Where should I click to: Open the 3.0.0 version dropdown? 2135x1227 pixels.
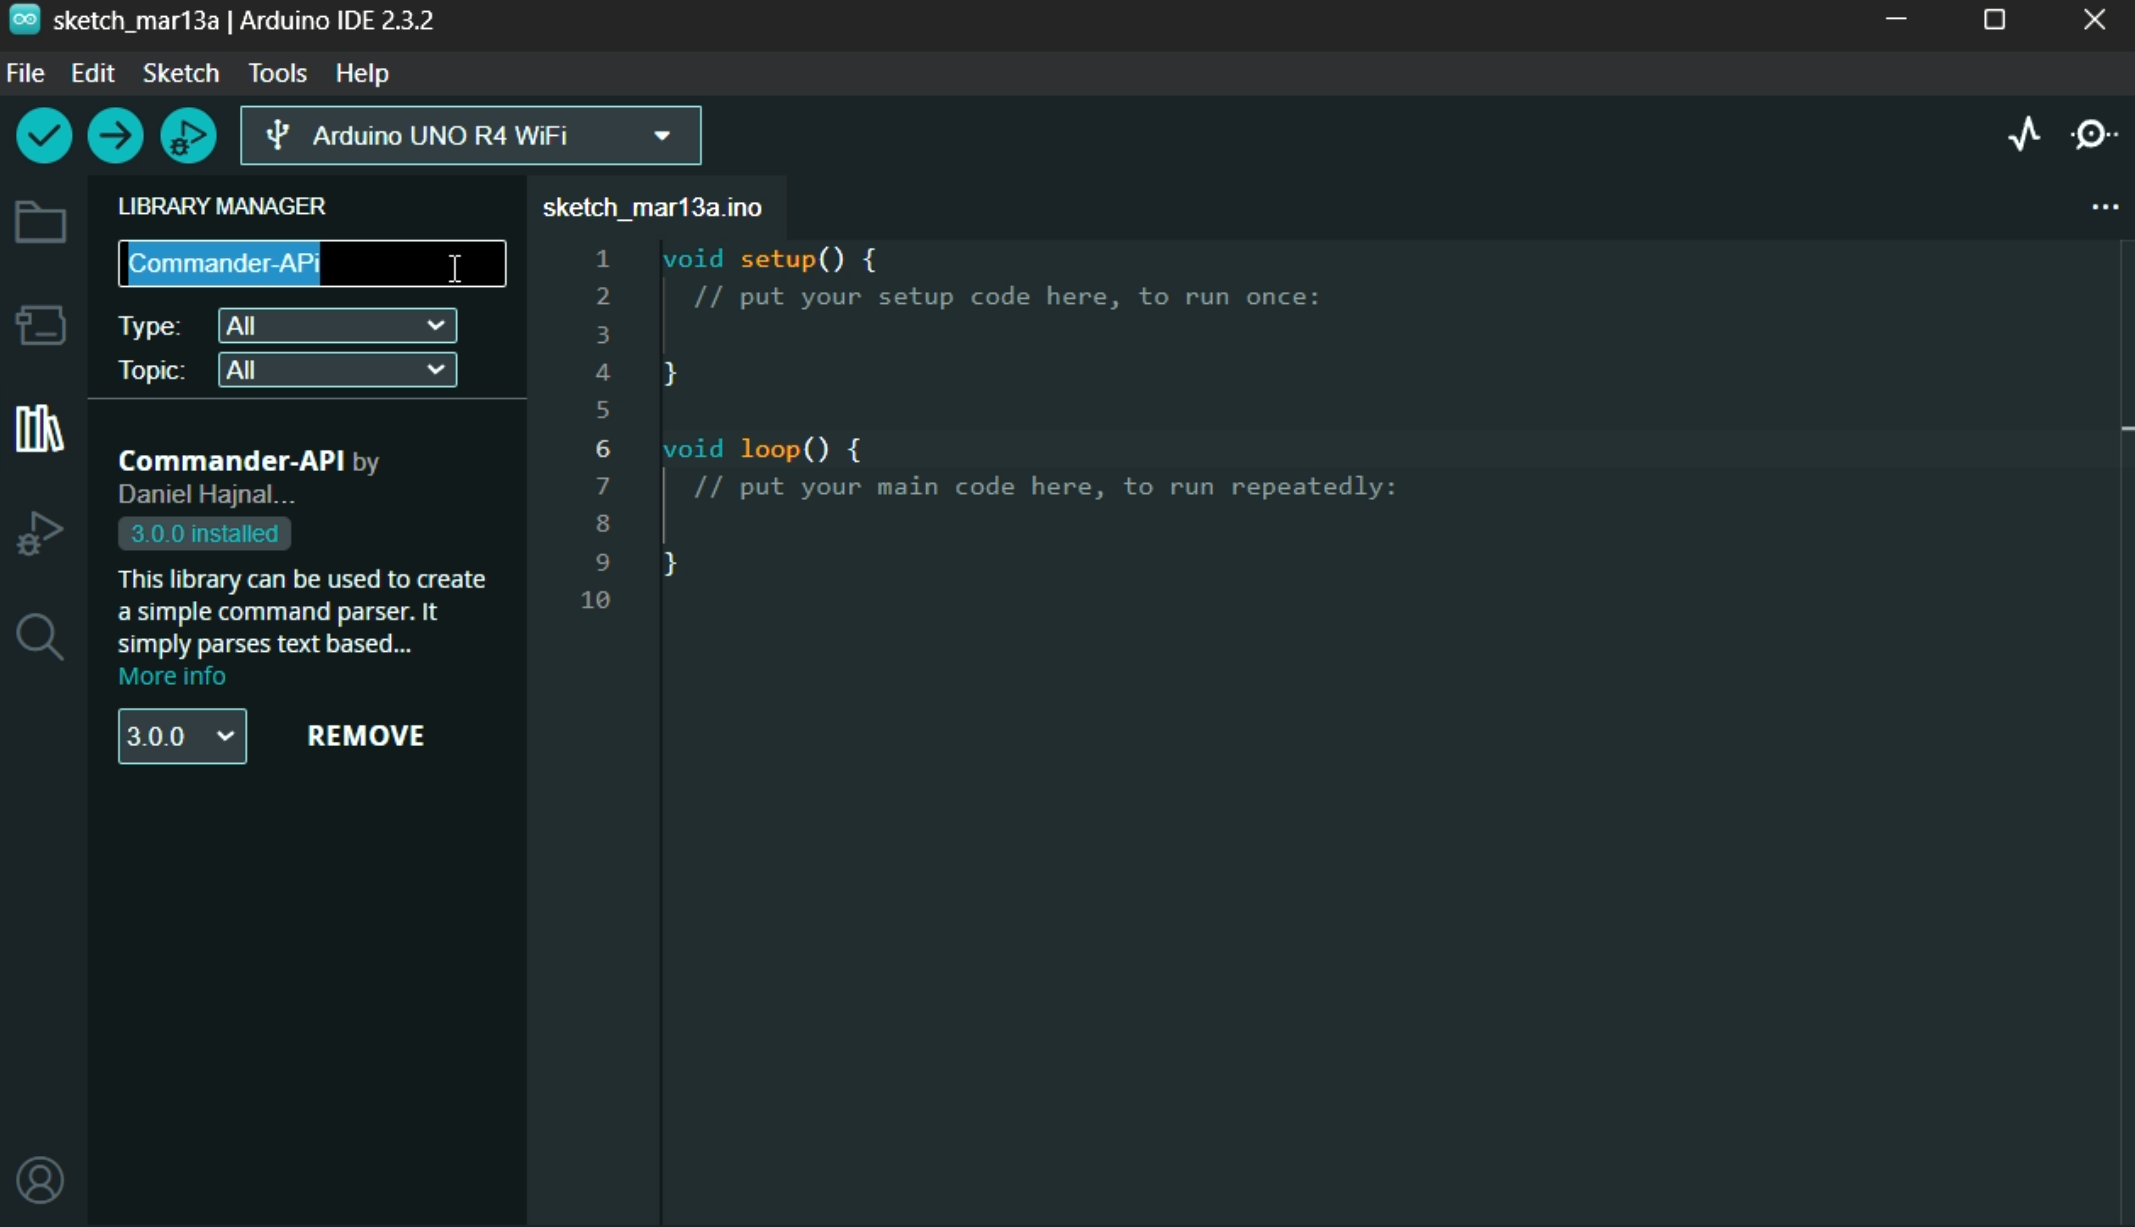[181, 736]
